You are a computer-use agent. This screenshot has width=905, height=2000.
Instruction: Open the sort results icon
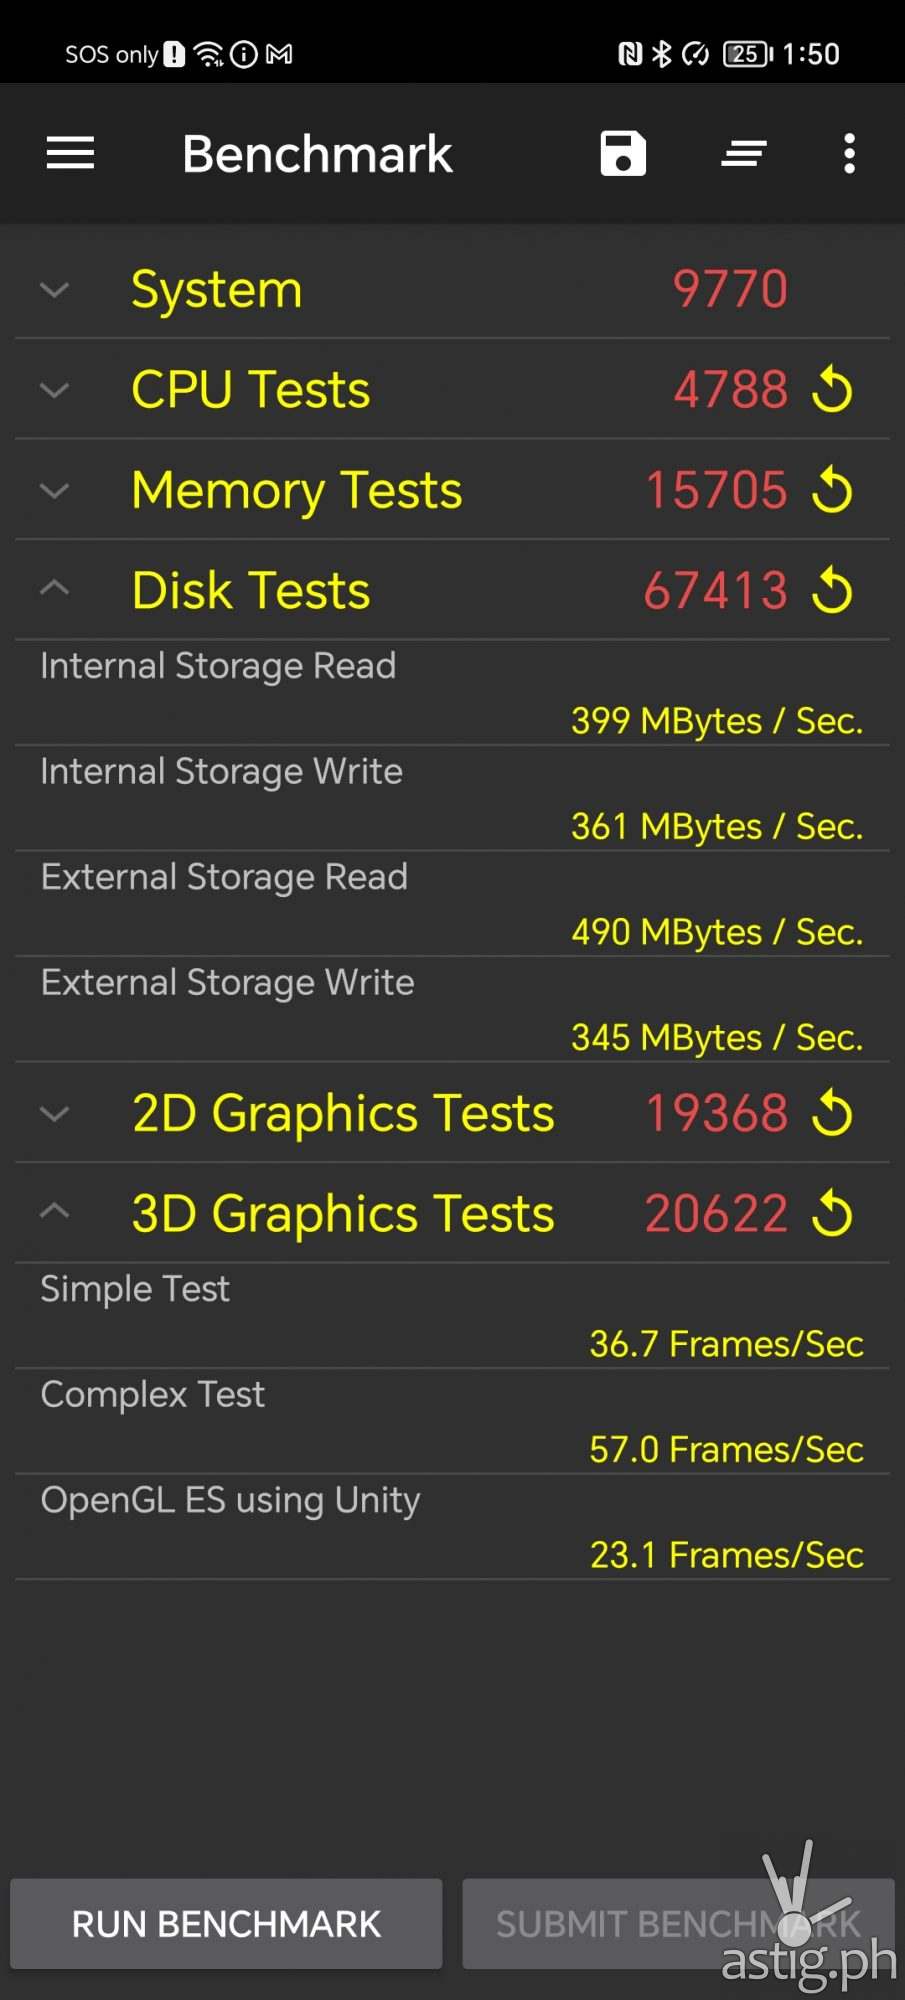click(x=744, y=154)
